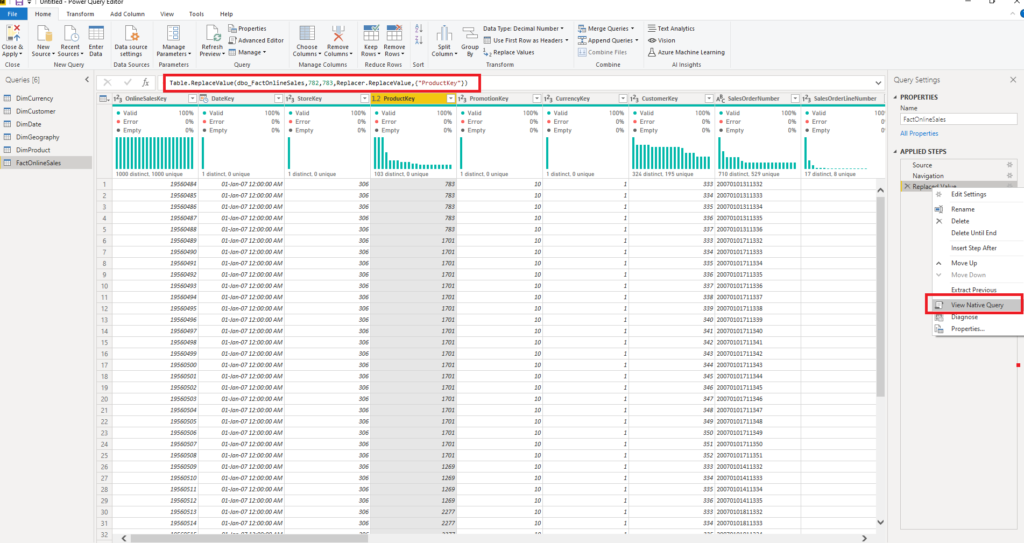Click the SalesOrderNumber column type icon

click(721, 99)
